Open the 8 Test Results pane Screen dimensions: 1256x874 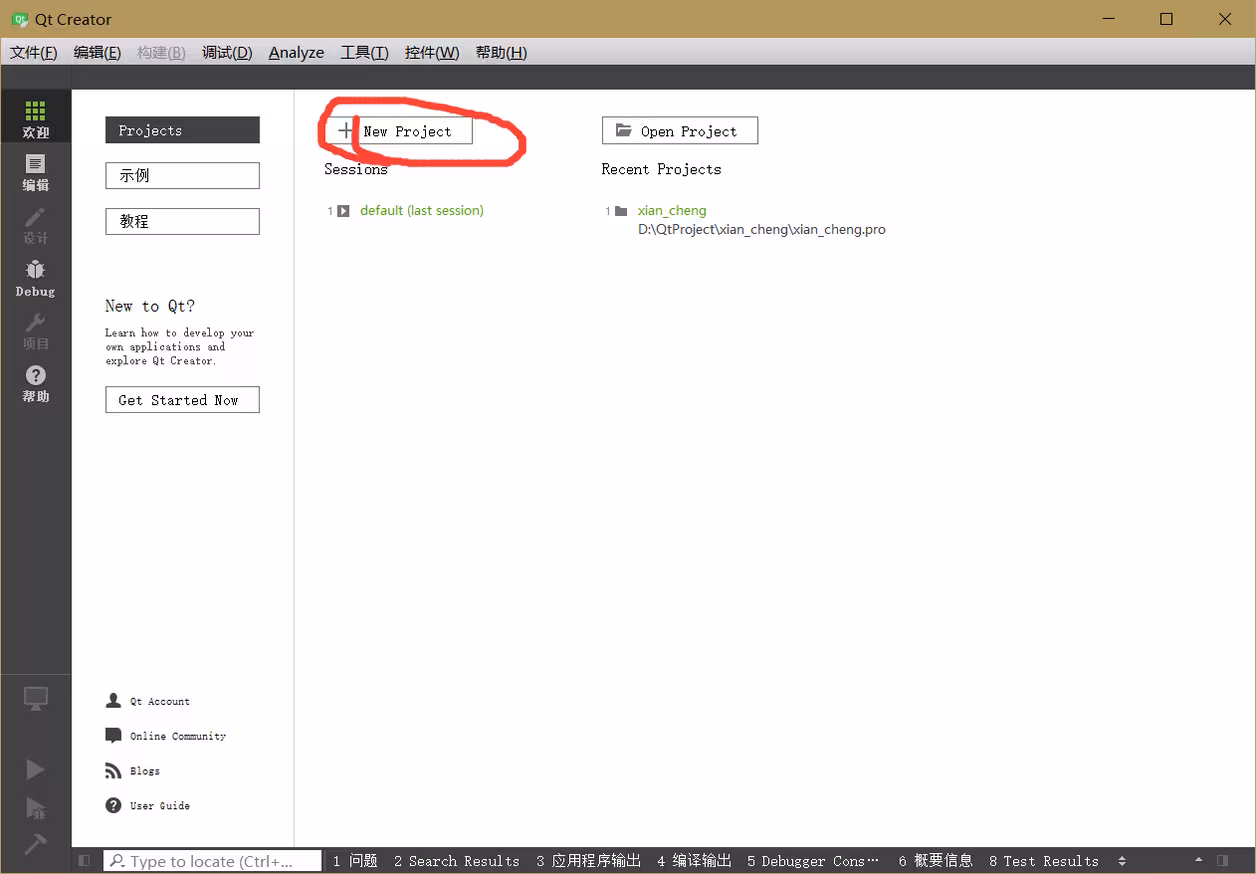point(1044,861)
